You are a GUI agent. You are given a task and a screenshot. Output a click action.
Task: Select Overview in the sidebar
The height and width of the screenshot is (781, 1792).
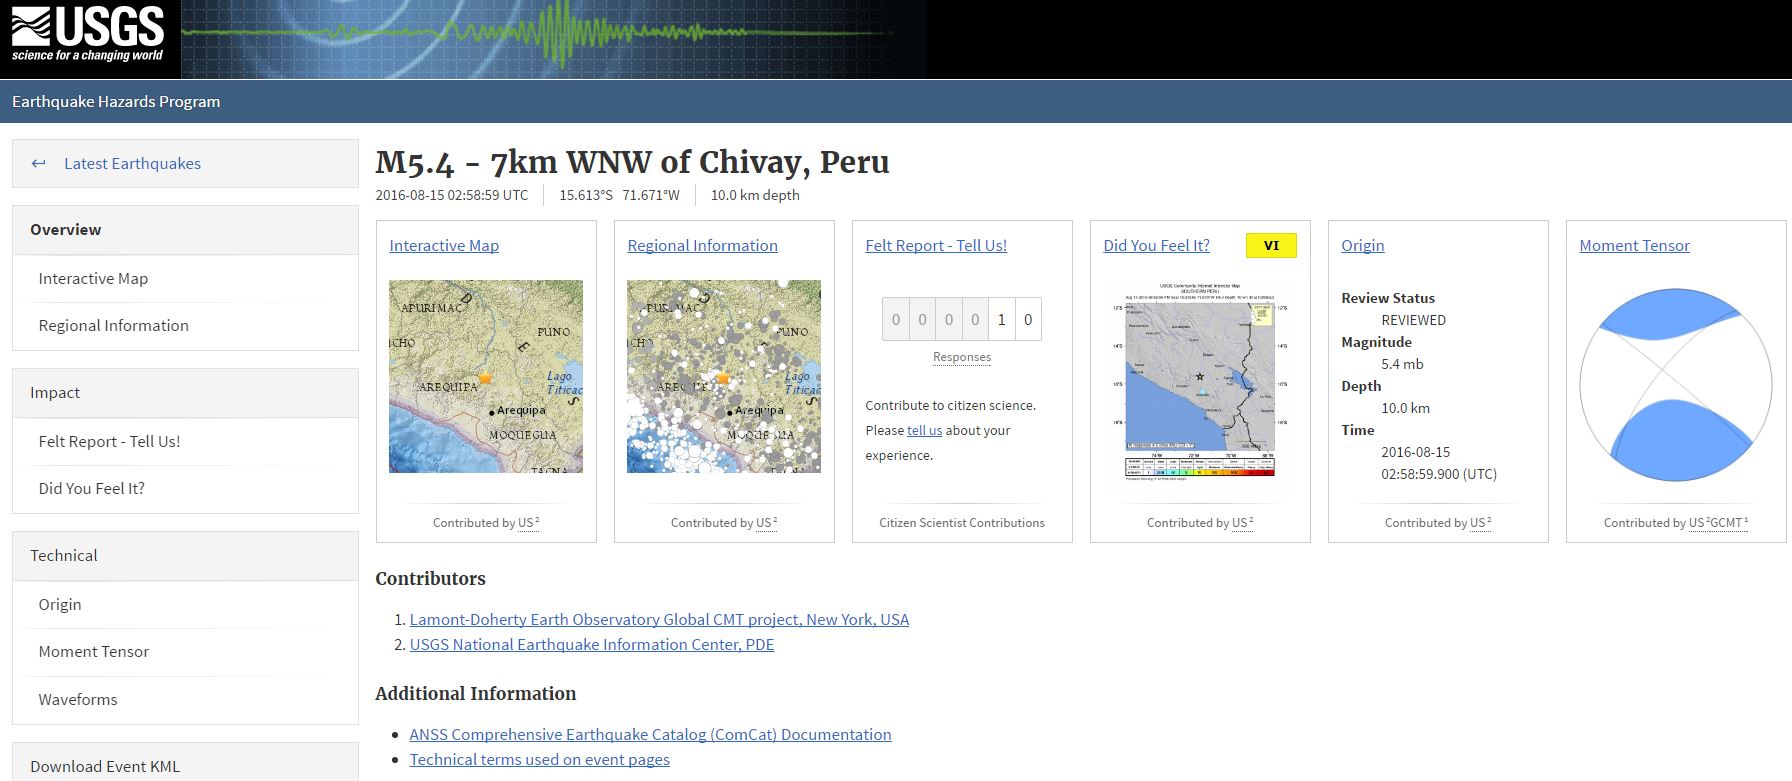point(66,230)
